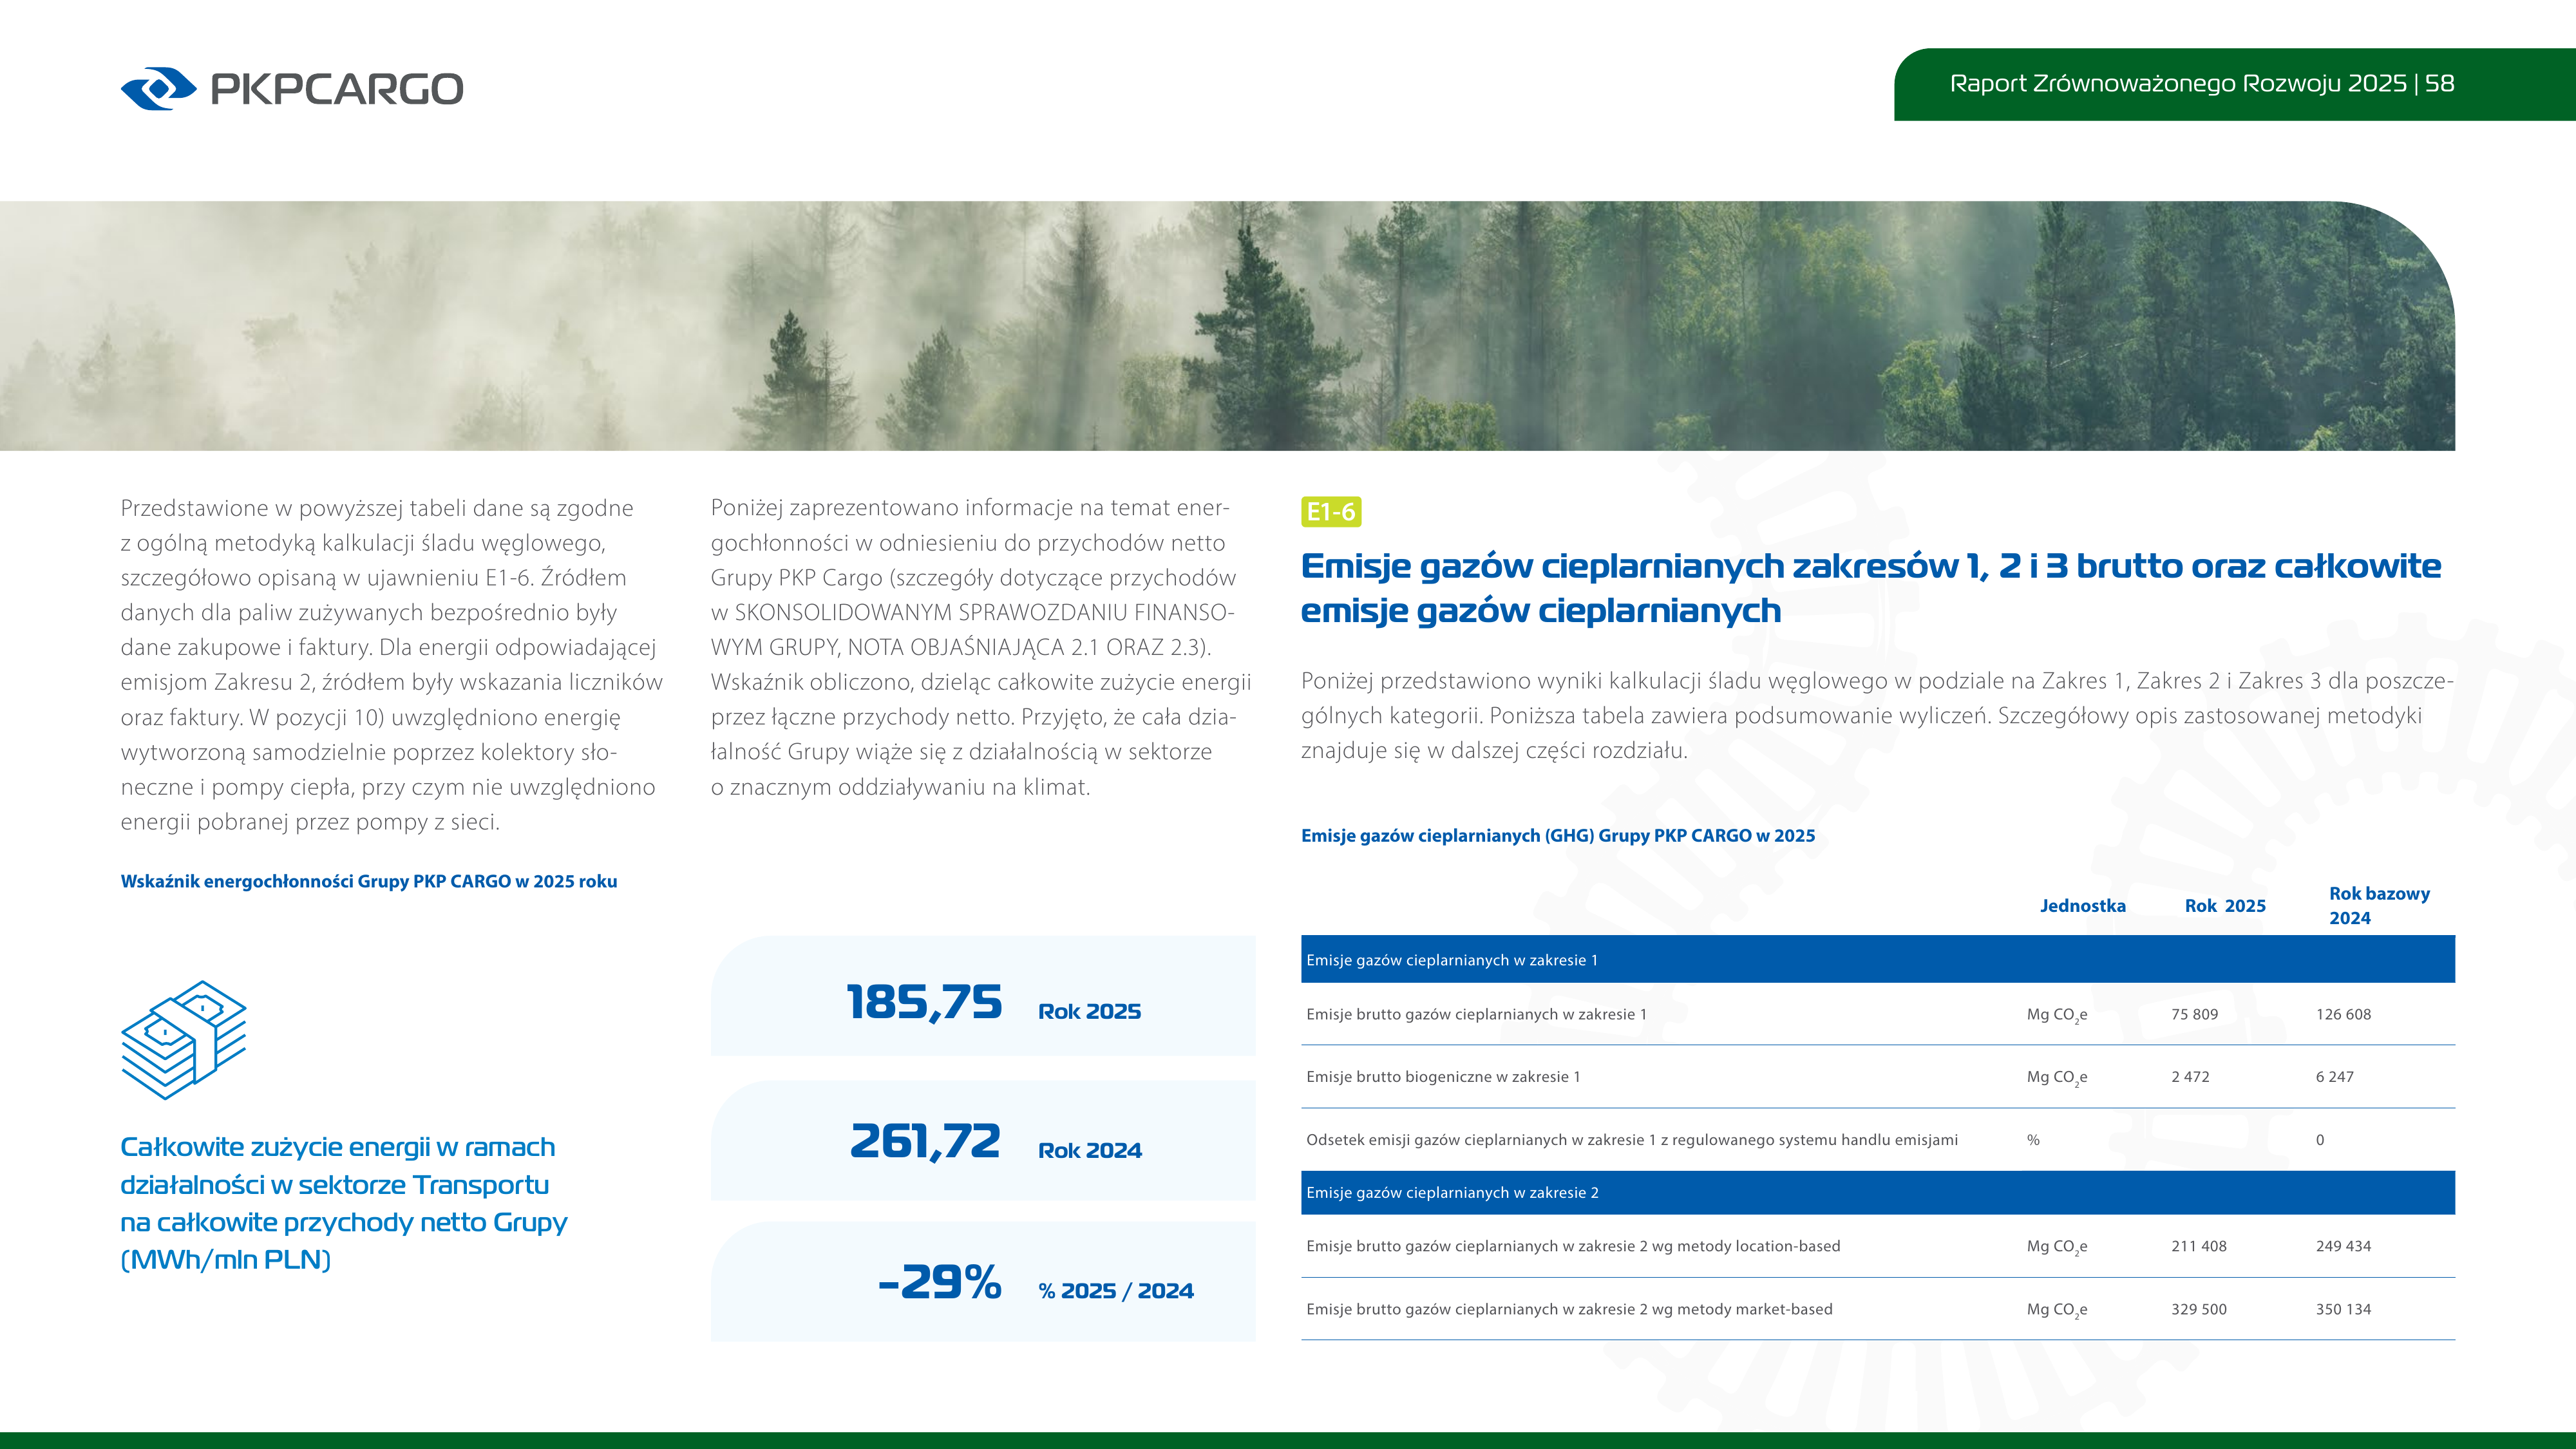Click the cell value 329 500
Image resolution: width=2576 pixels, height=1449 pixels.
point(2199,1309)
